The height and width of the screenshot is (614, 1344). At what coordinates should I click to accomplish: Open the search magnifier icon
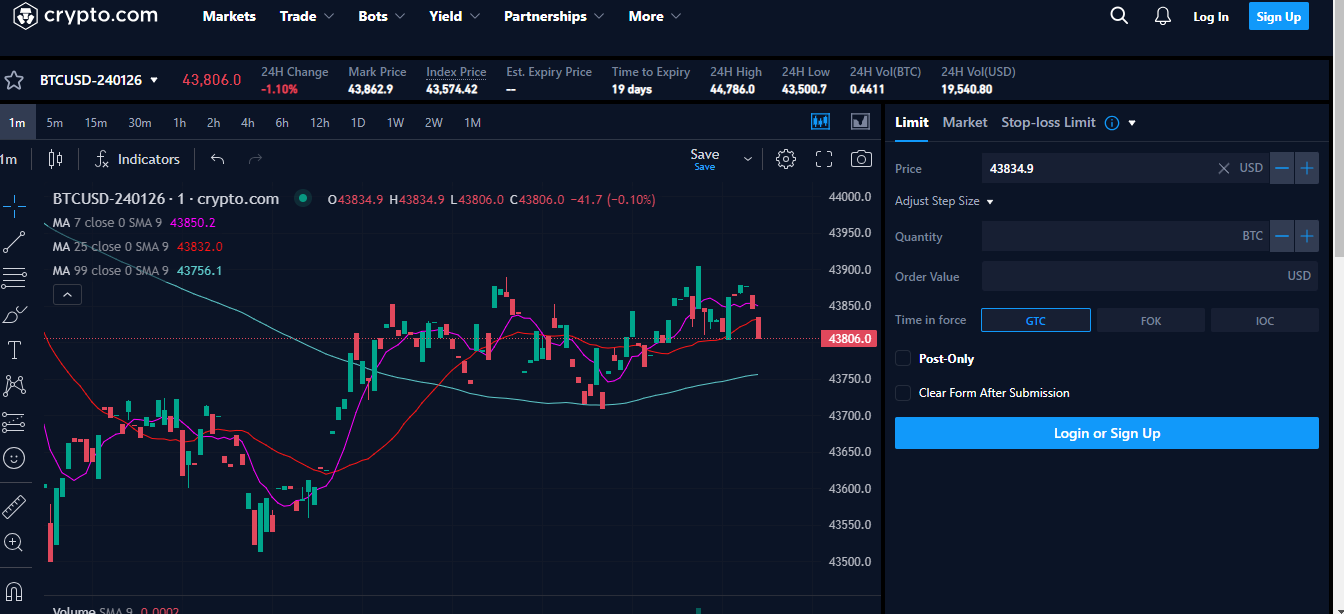point(1119,16)
